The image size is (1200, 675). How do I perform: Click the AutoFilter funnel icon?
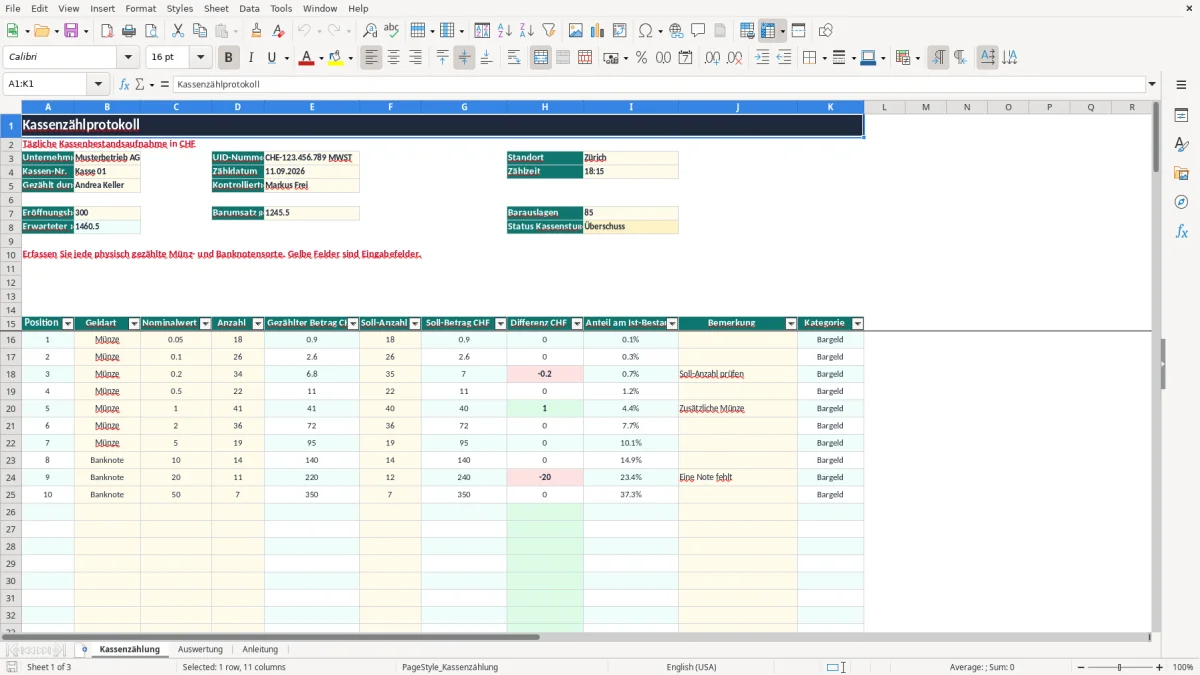tap(548, 31)
